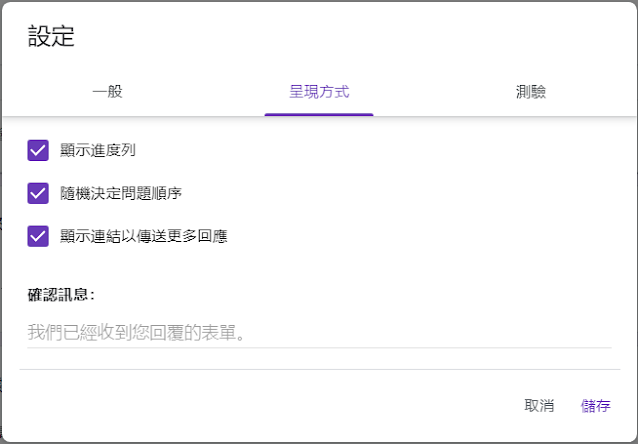Click the 隨機決定問題順序 label text

[121, 193]
